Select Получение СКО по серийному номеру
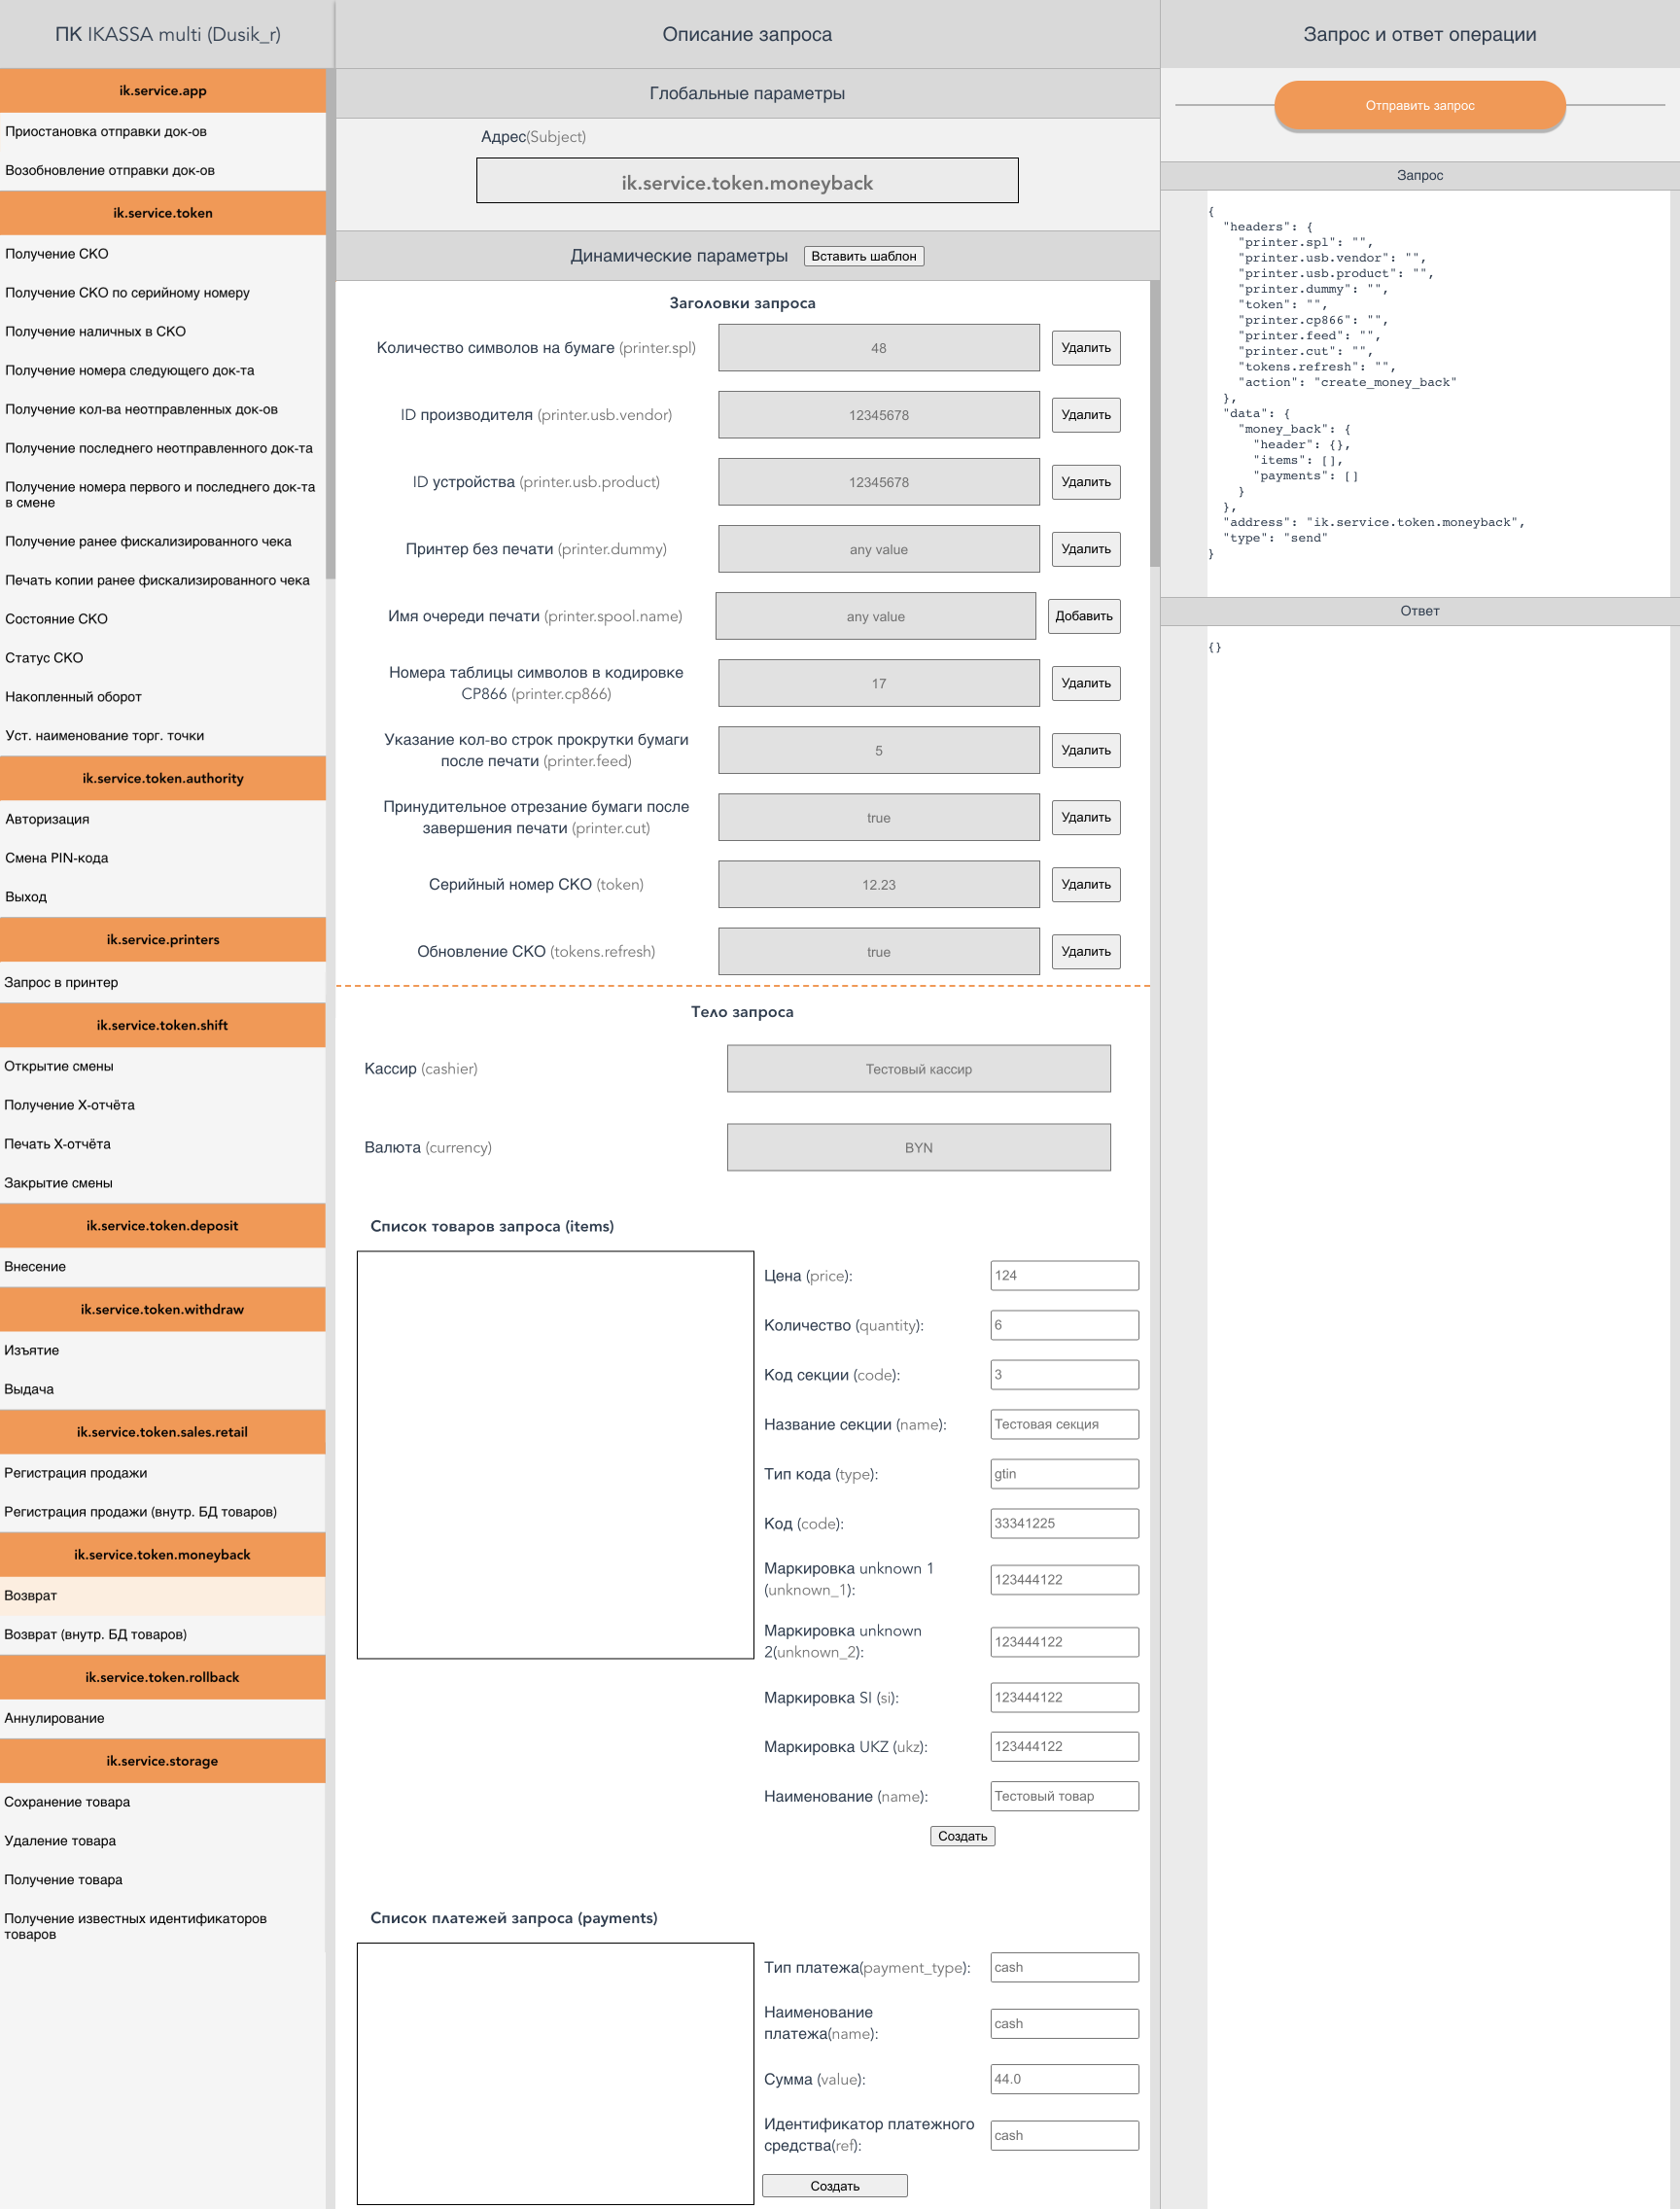Viewport: 1680px width, 2209px height. [127, 293]
